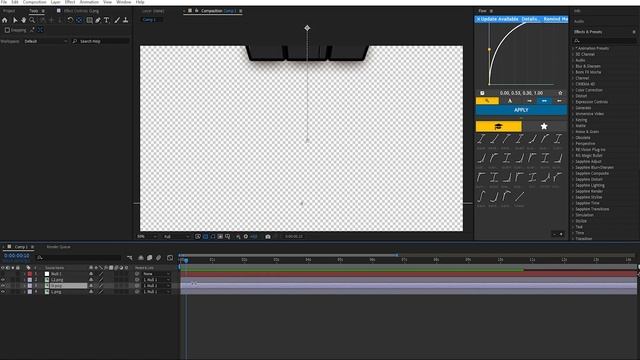Toggle visibility eye of layer 3
Screen dimensions: 640x360
3,286
